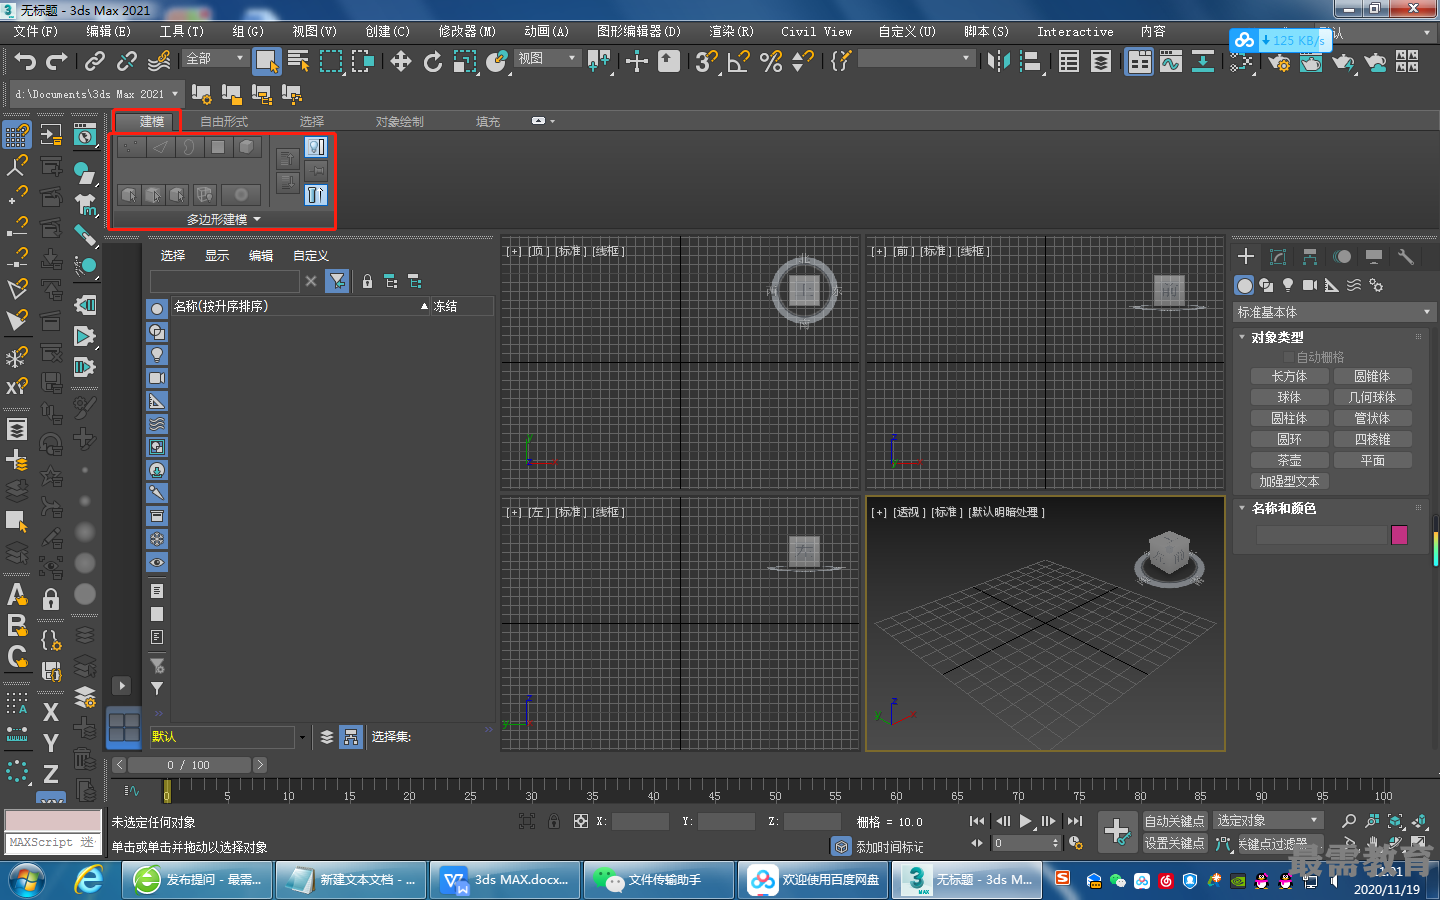
Task: Click the Unlink Selection icon
Action: (x=127, y=62)
